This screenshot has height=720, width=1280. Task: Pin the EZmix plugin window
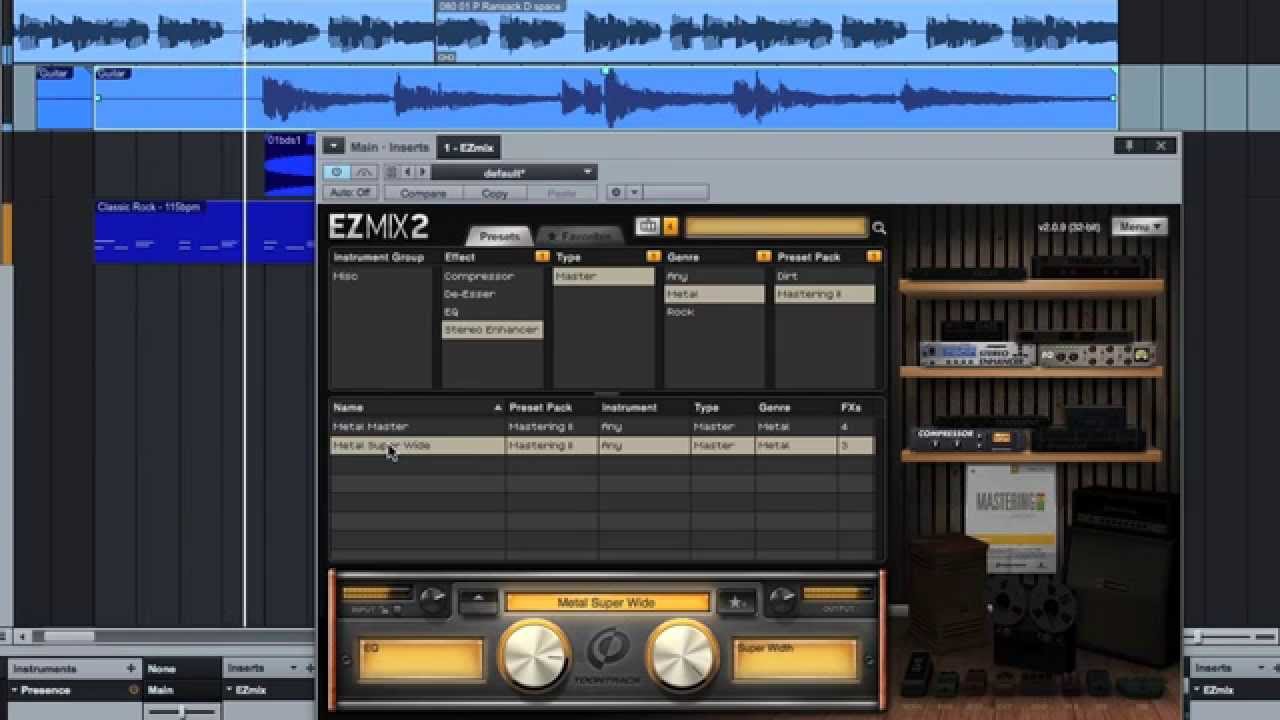coord(1129,146)
